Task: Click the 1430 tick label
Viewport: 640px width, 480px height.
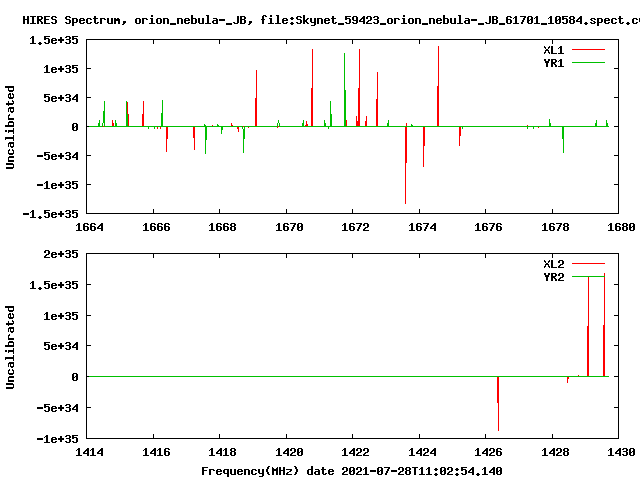Action: point(621,452)
